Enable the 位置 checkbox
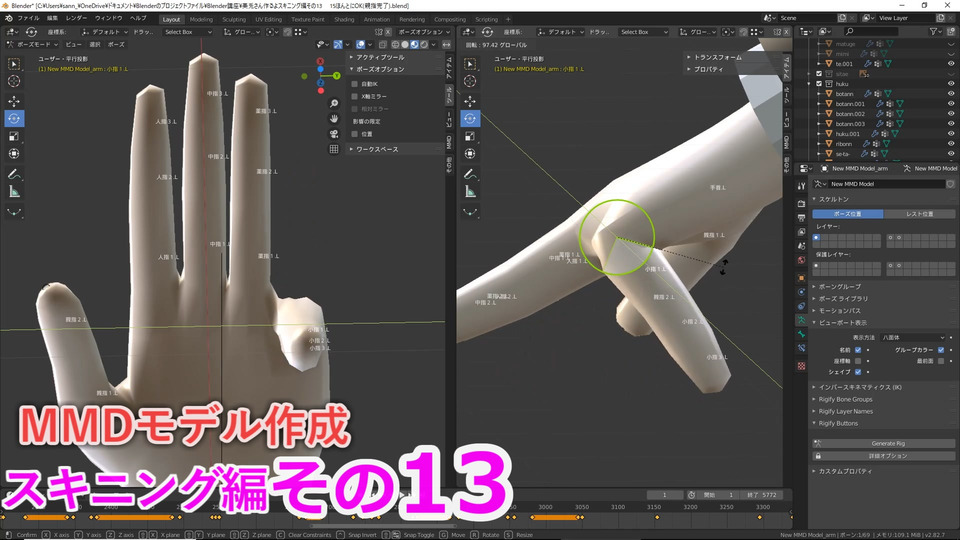 pos(354,134)
